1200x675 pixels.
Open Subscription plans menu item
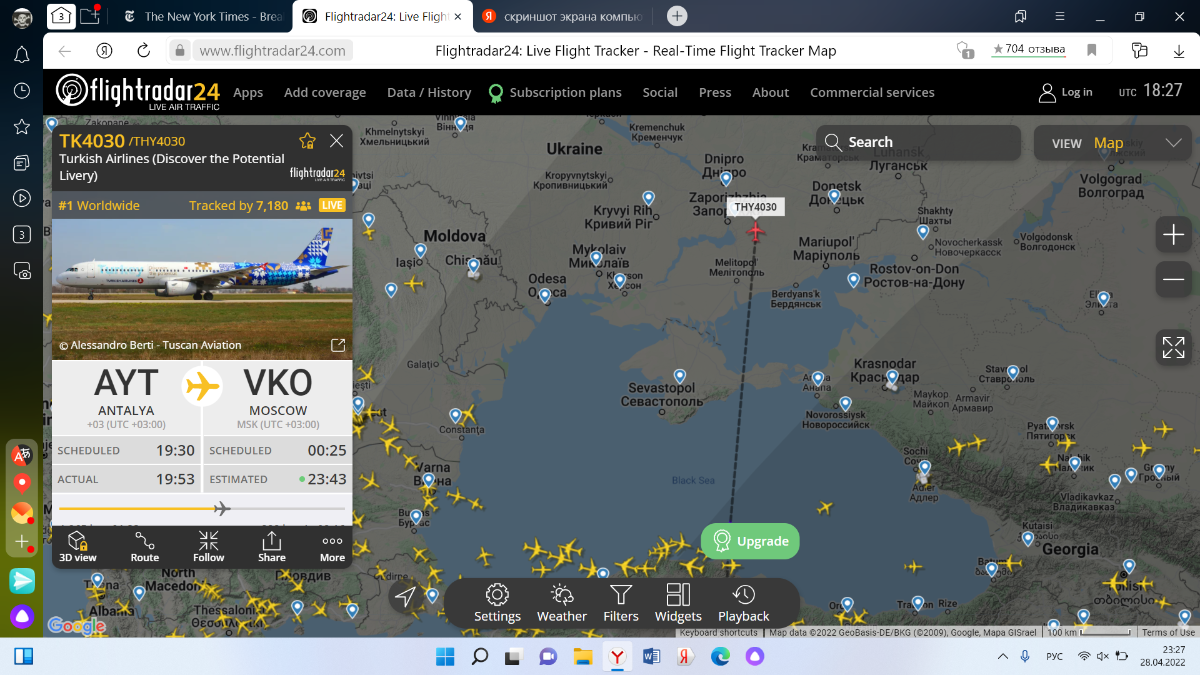(x=564, y=92)
